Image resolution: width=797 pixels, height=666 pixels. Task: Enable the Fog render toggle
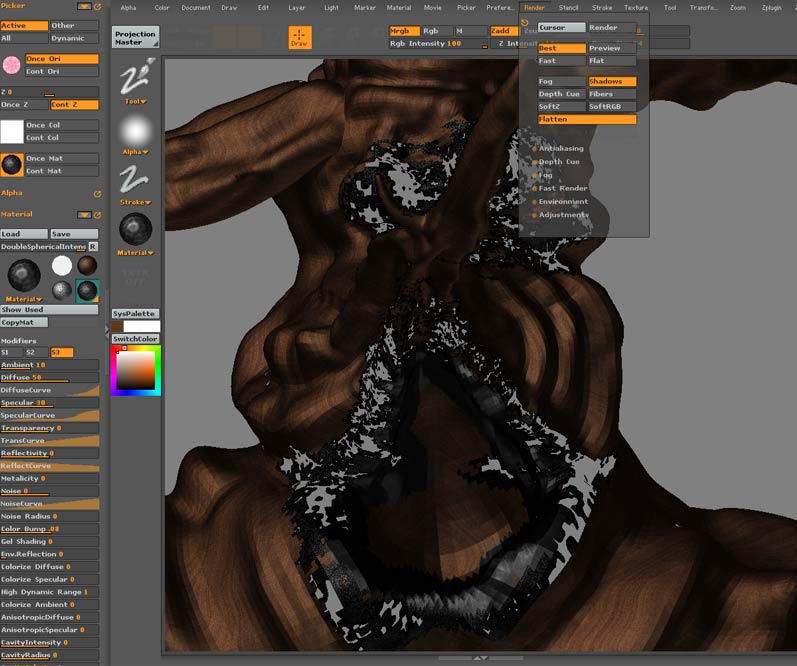click(x=561, y=81)
